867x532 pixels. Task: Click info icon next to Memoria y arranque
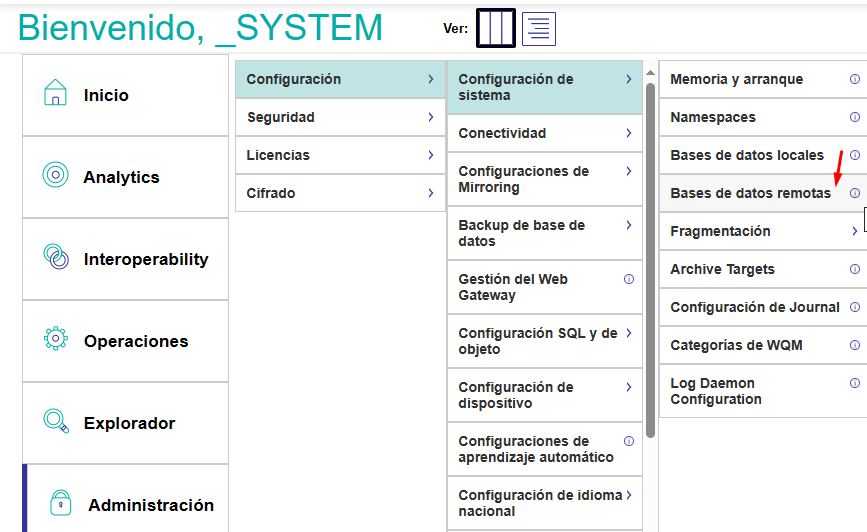854,79
